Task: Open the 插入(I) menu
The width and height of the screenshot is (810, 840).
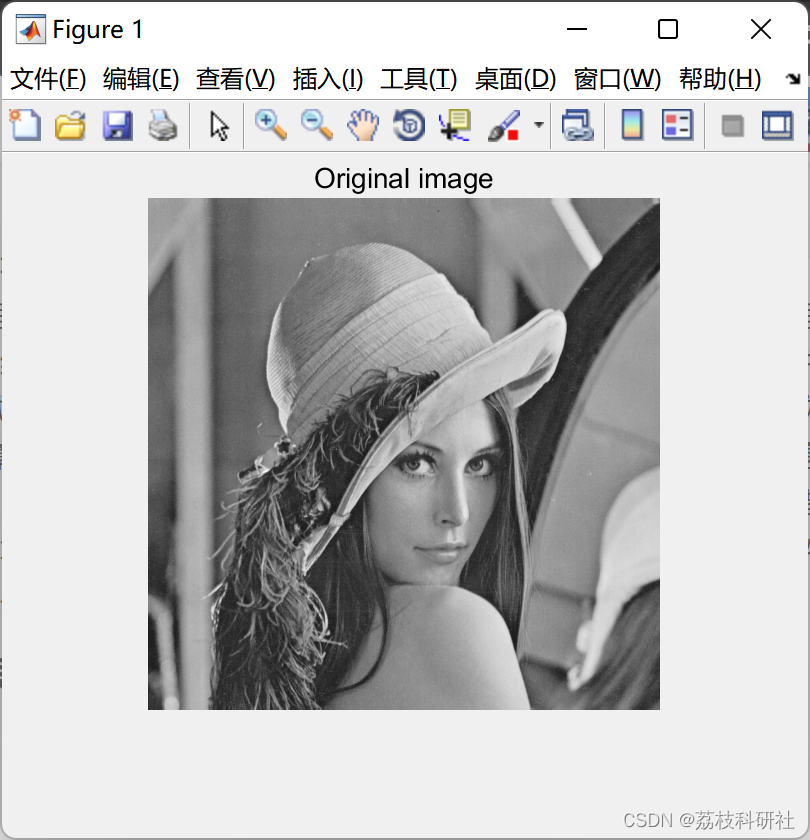Action: point(328,79)
